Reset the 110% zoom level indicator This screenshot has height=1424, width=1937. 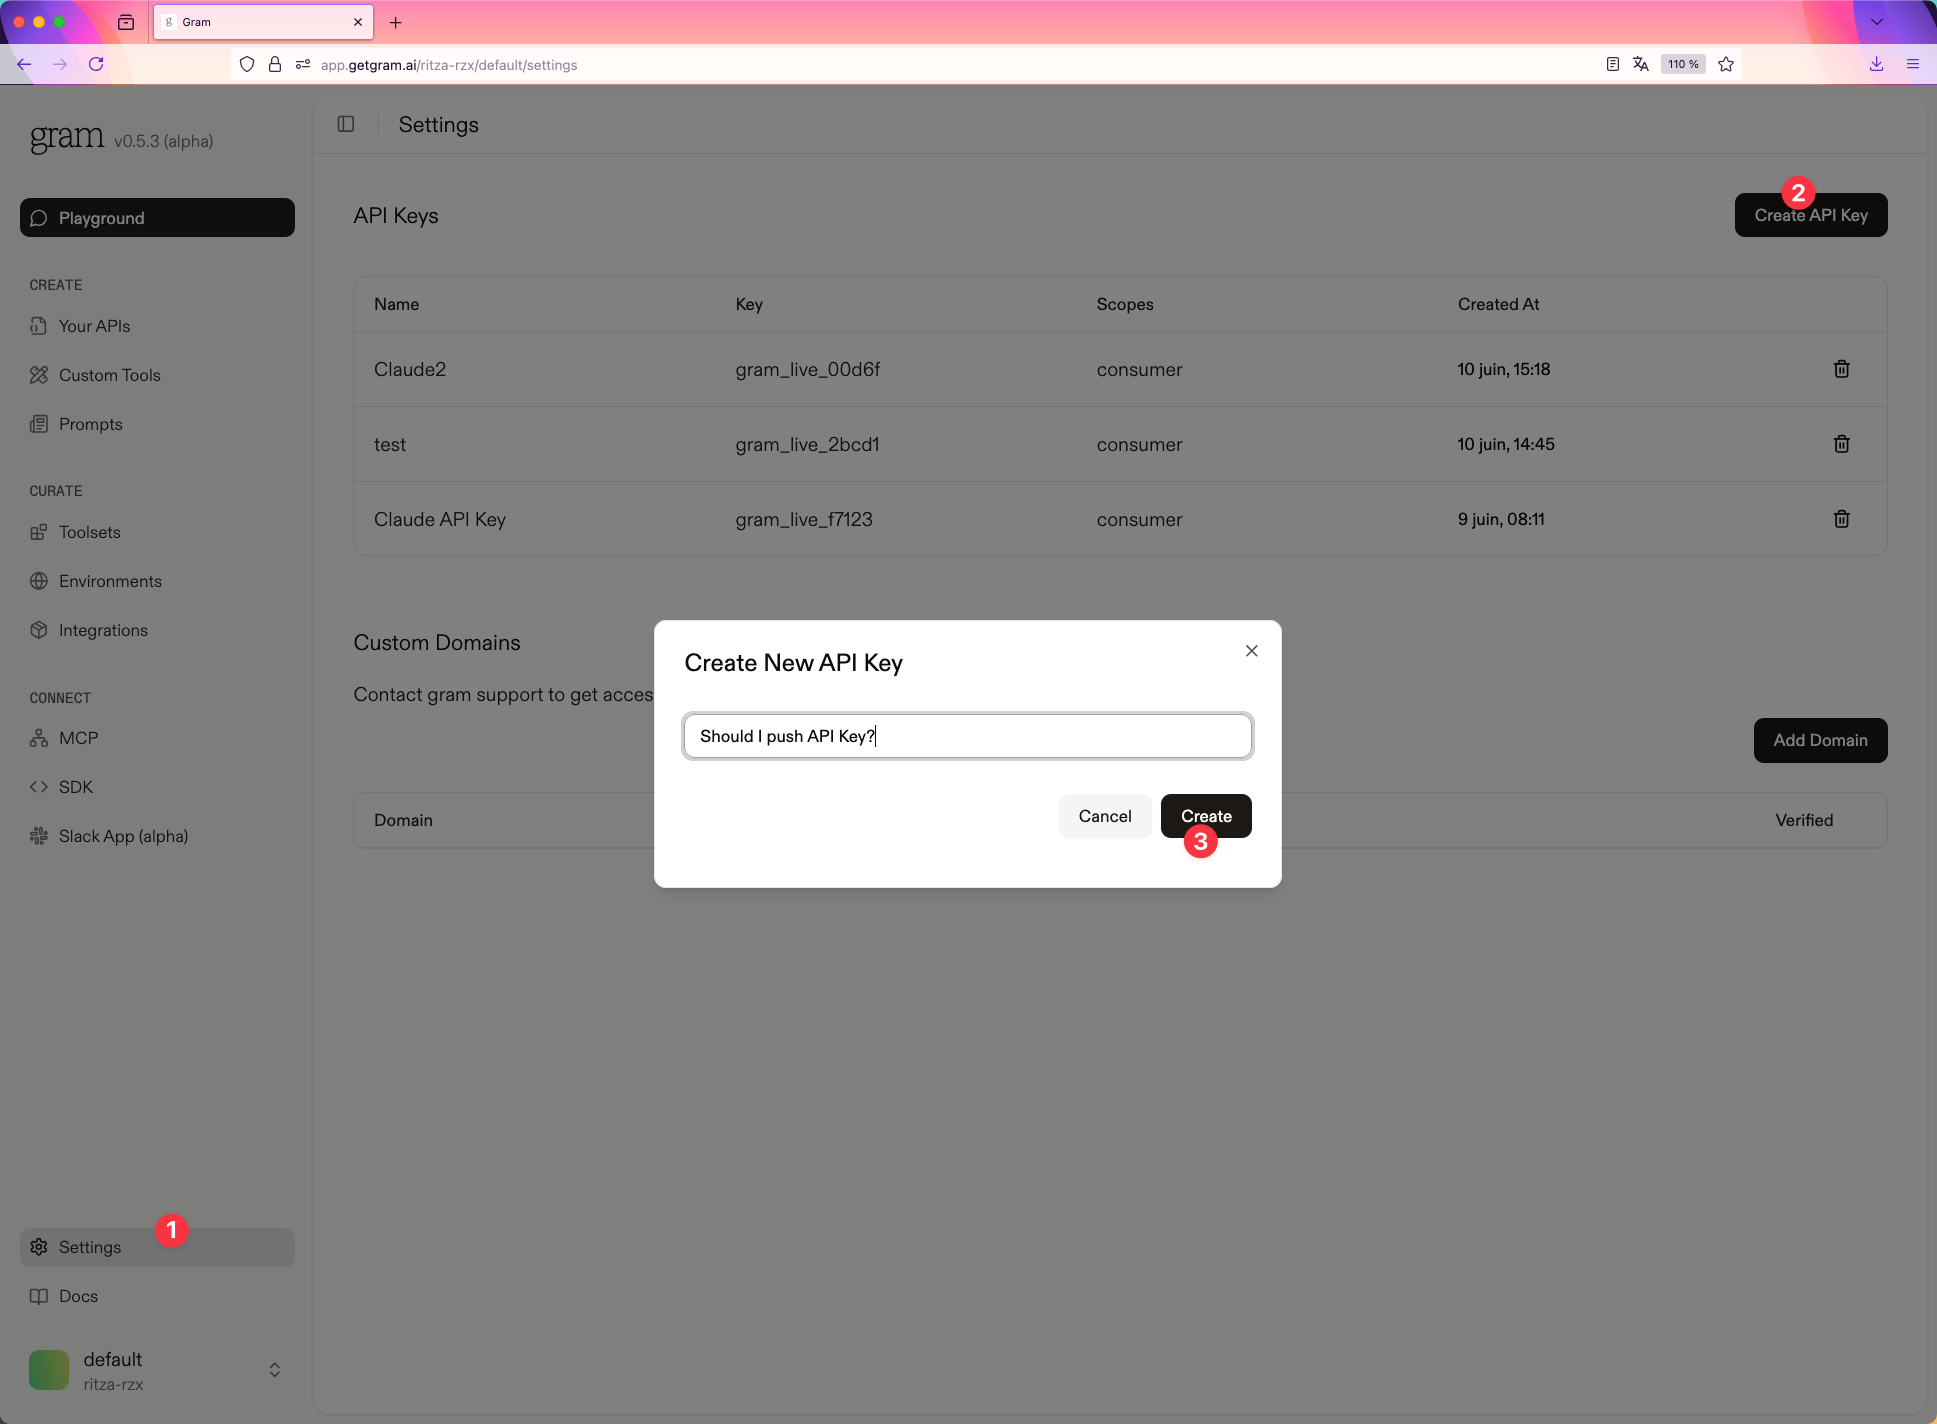coord(1683,64)
